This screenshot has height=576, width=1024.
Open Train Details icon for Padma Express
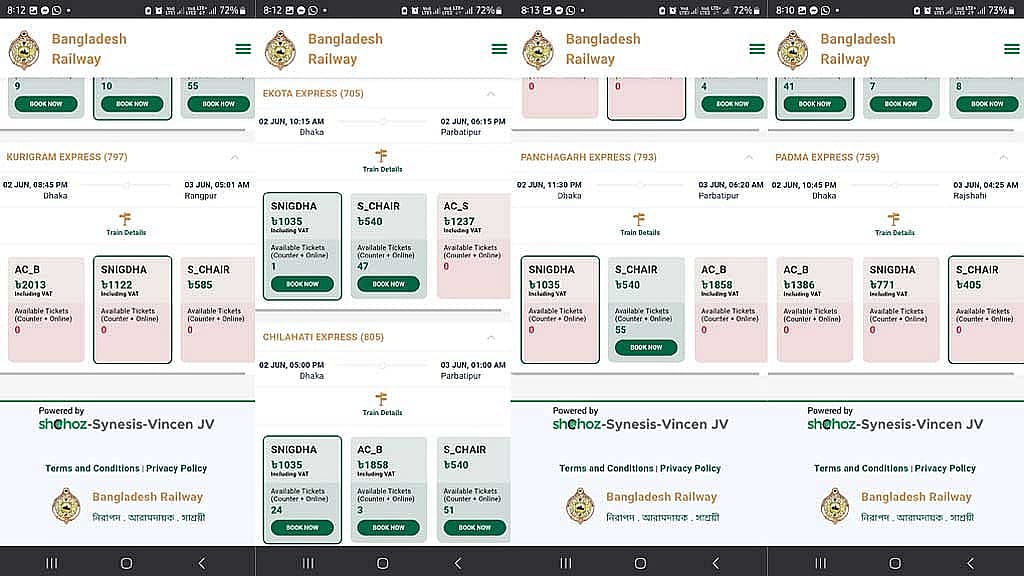tap(894, 223)
